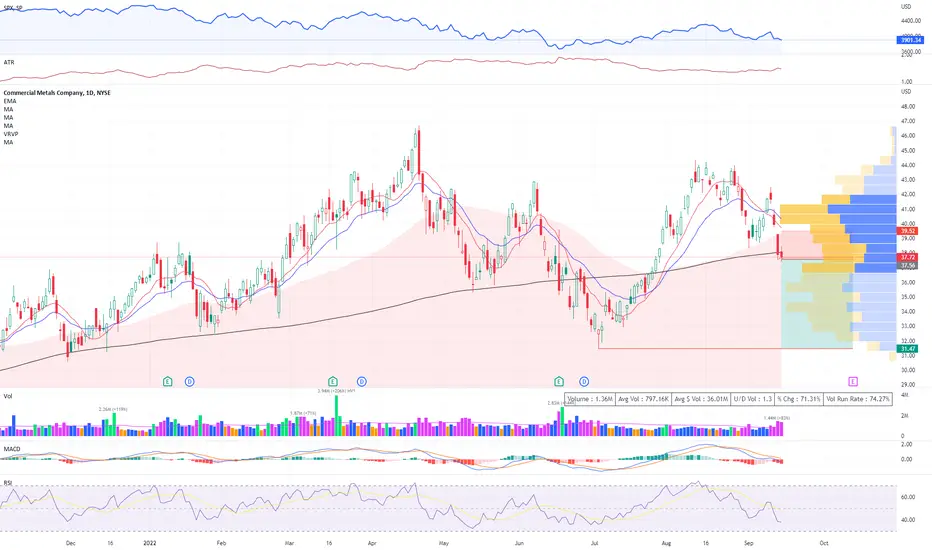Click the 48.00 tick on the price scale
Viewport: 932px width, 550px height.
(x=908, y=107)
